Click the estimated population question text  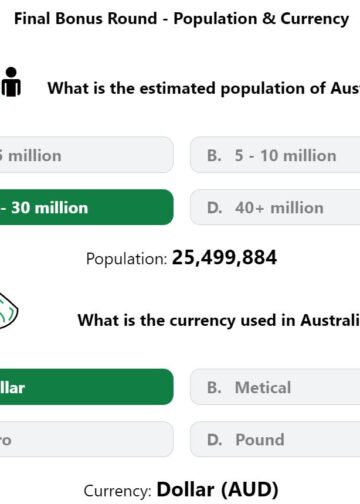[204, 88]
